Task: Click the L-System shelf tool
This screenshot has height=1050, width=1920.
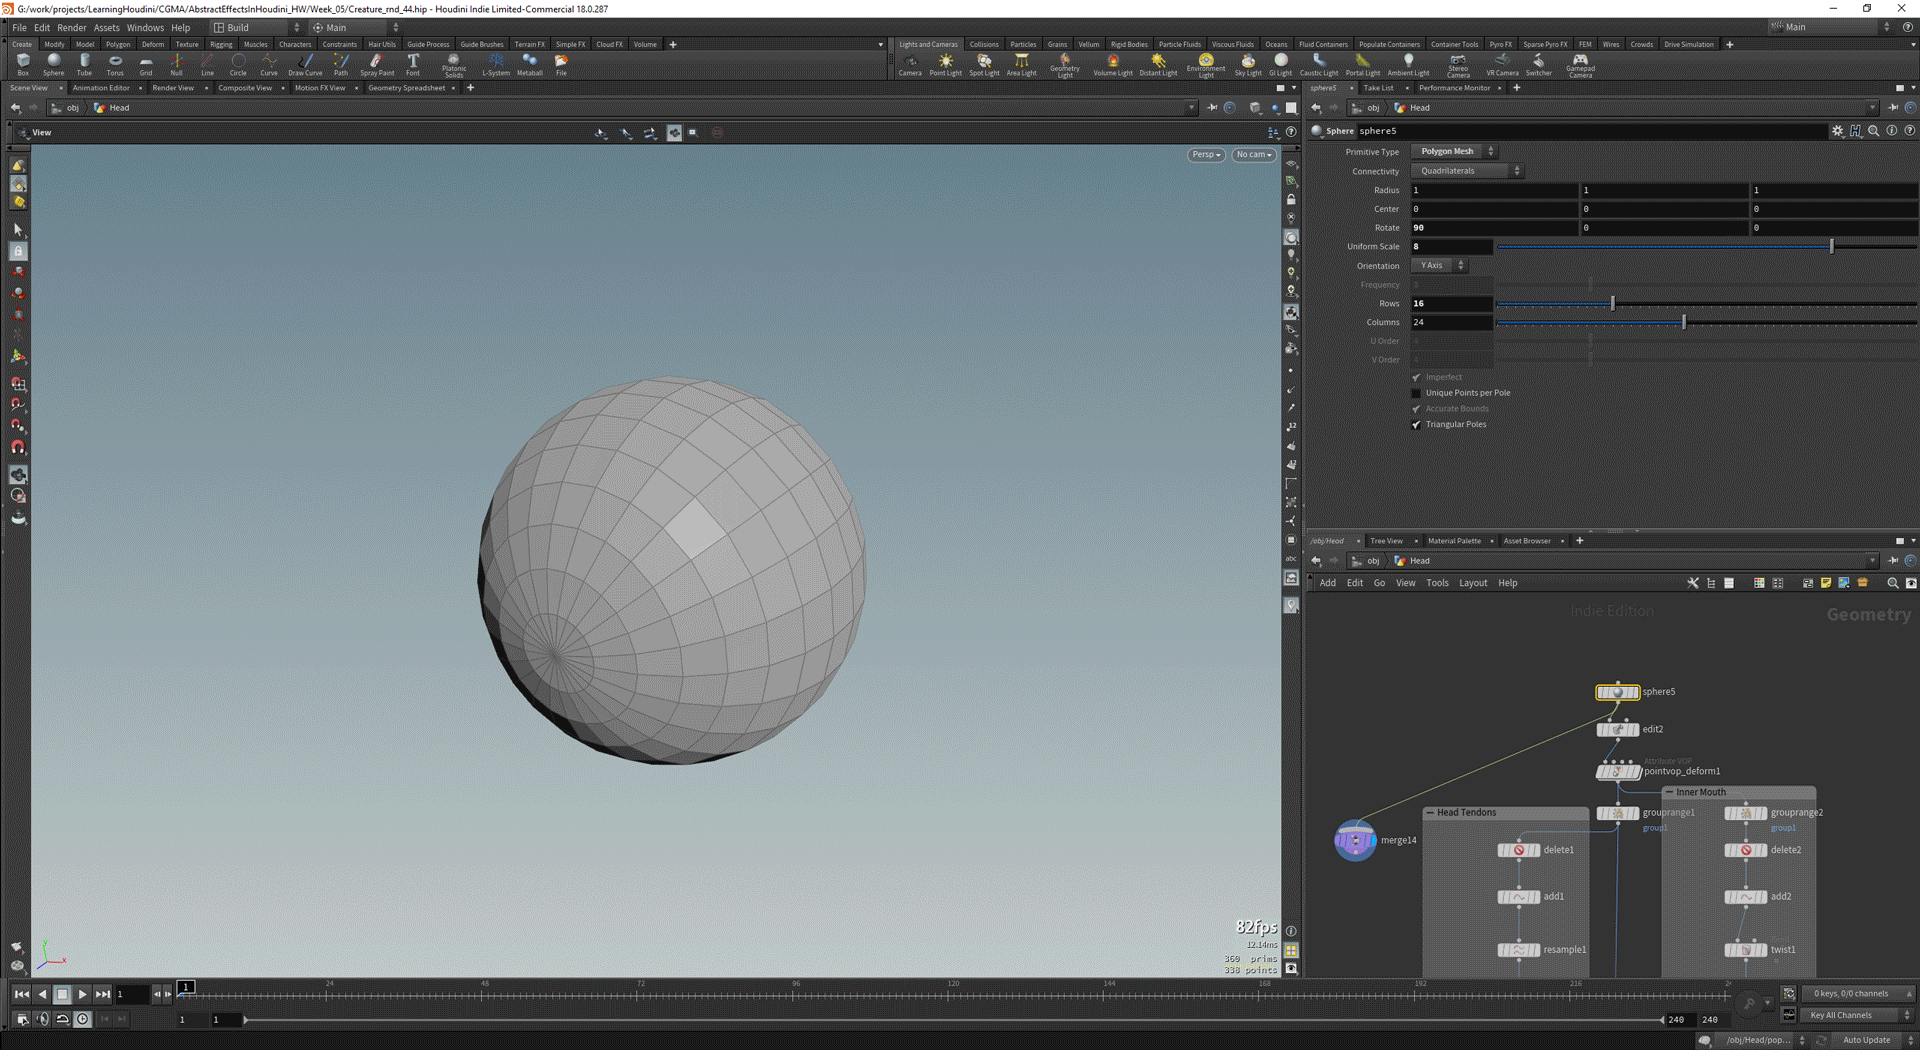Action: 496,65
